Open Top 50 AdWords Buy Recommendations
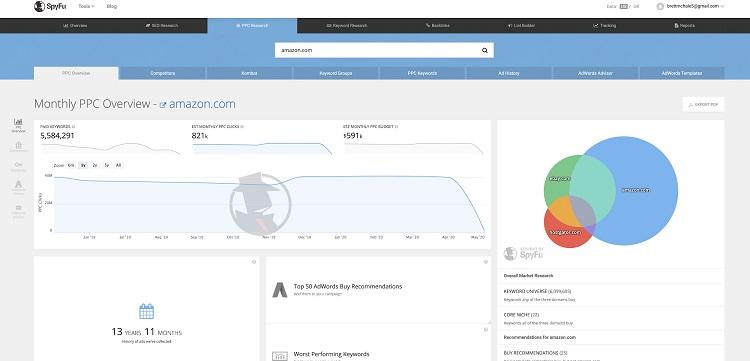Viewport: 750px width, 361px height. coord(348,286)
